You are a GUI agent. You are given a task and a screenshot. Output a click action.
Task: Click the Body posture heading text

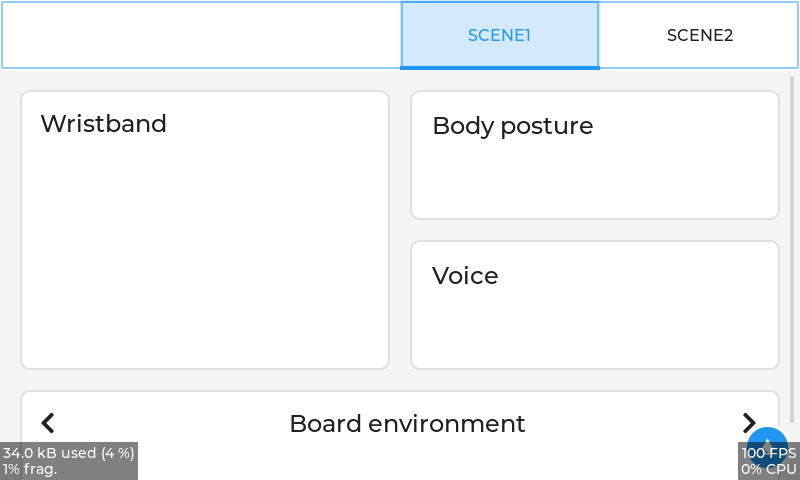pos(512,126)
